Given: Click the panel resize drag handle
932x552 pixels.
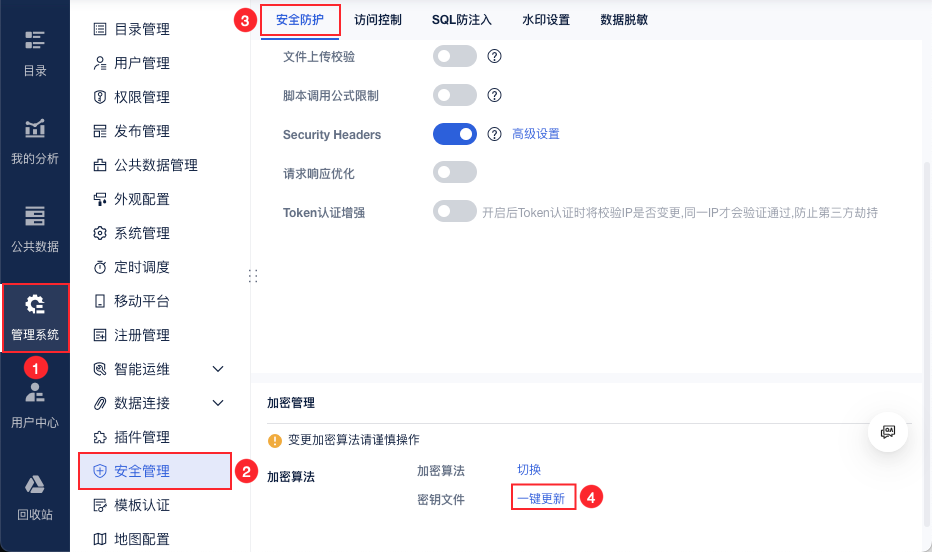Looking at the screenshot, I should 252,276.
